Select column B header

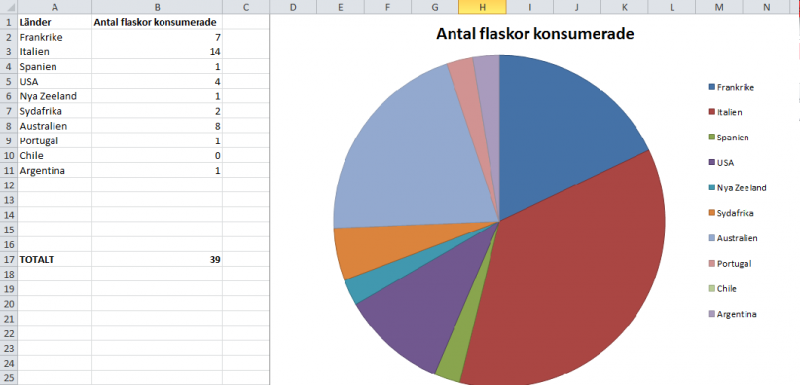pos(157,7)
